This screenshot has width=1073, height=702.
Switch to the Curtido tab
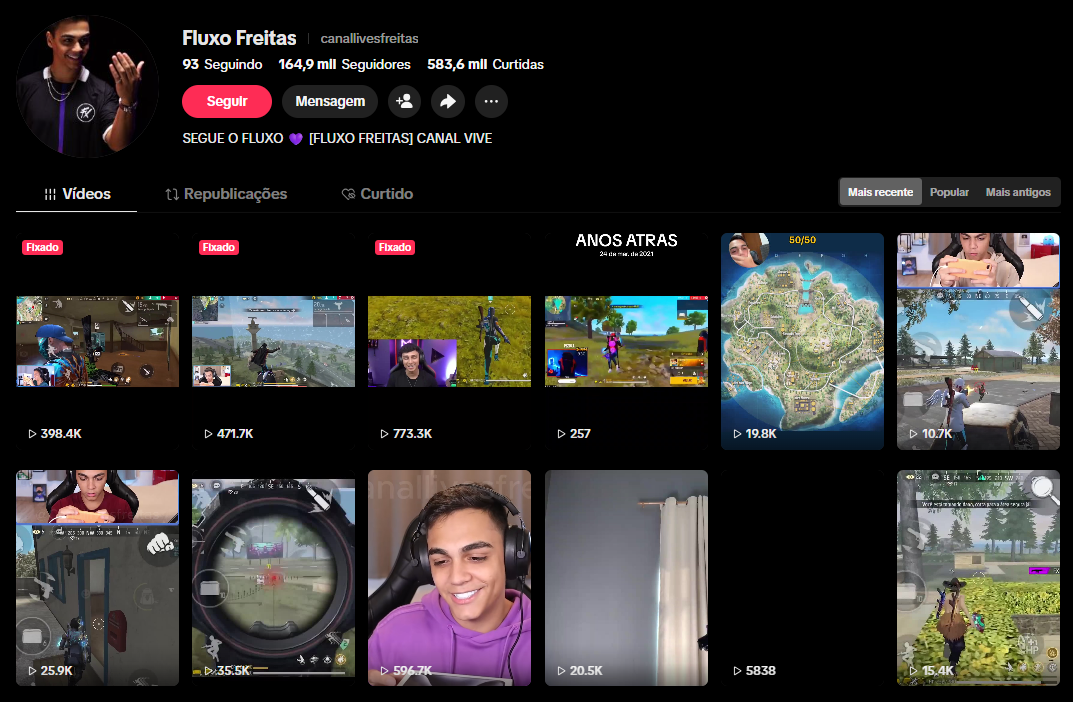(378, 194)
